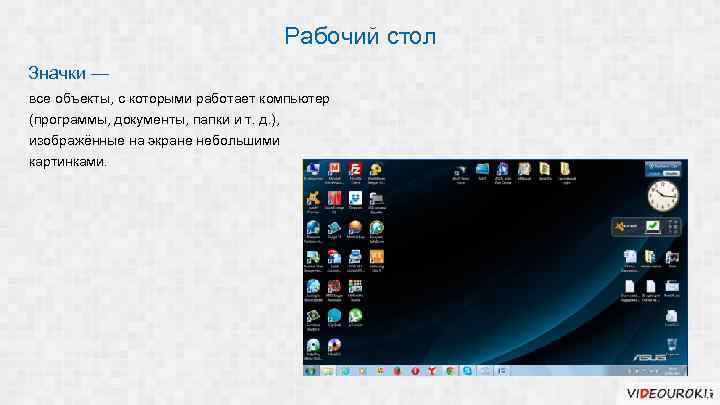Open the Recycle Bin on the desktop
The image size is (720, 405).
coord(671,347)
